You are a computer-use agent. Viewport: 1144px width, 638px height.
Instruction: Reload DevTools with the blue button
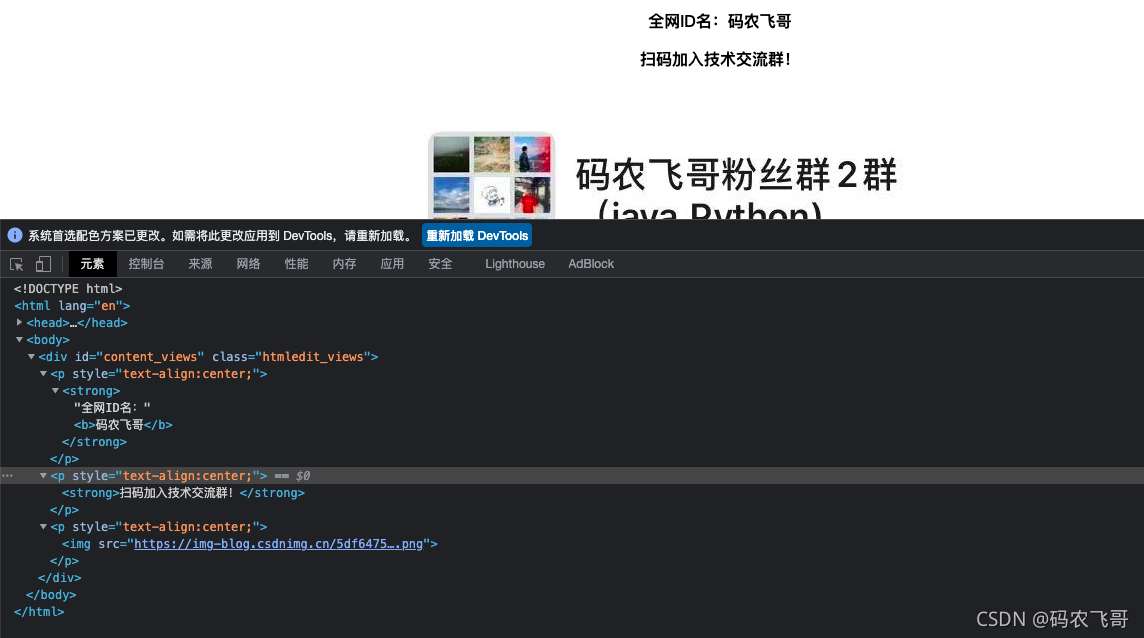(x=477, y=236)
